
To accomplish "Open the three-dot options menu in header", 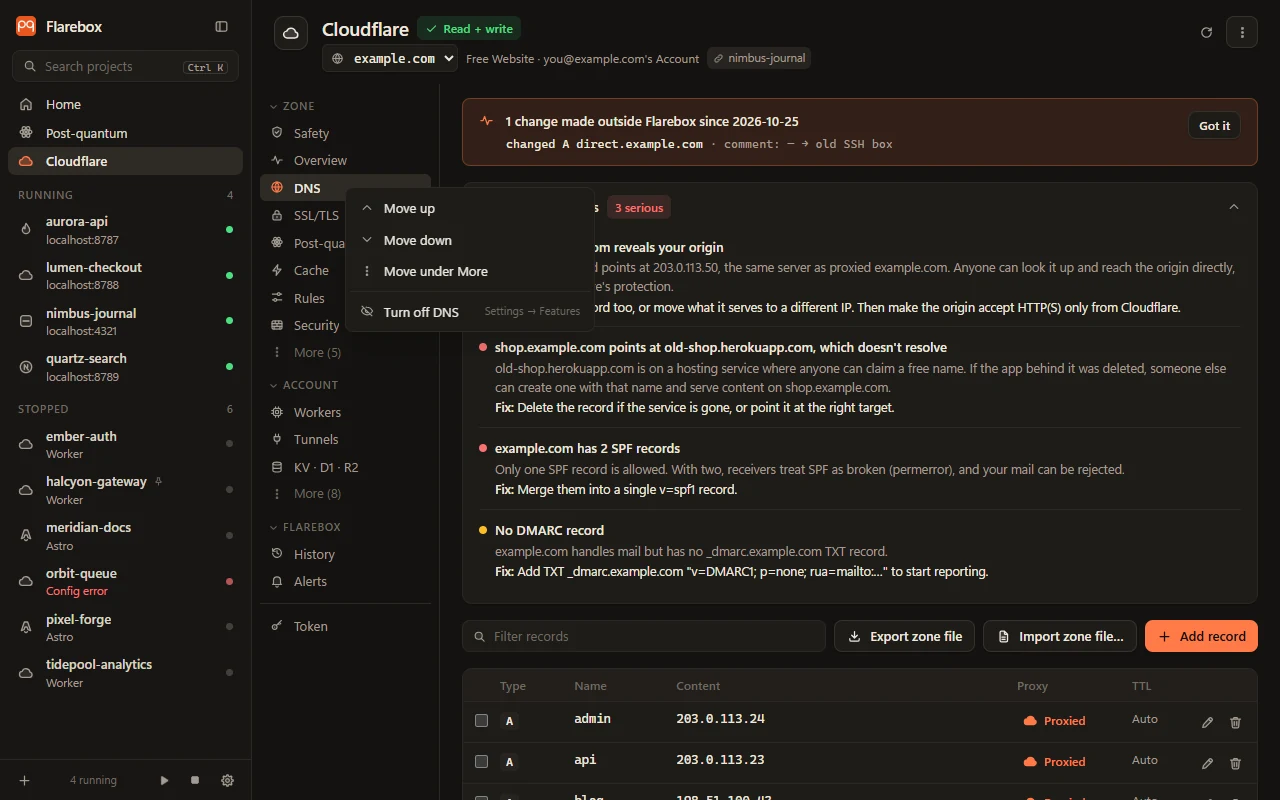I will 1242,32.
